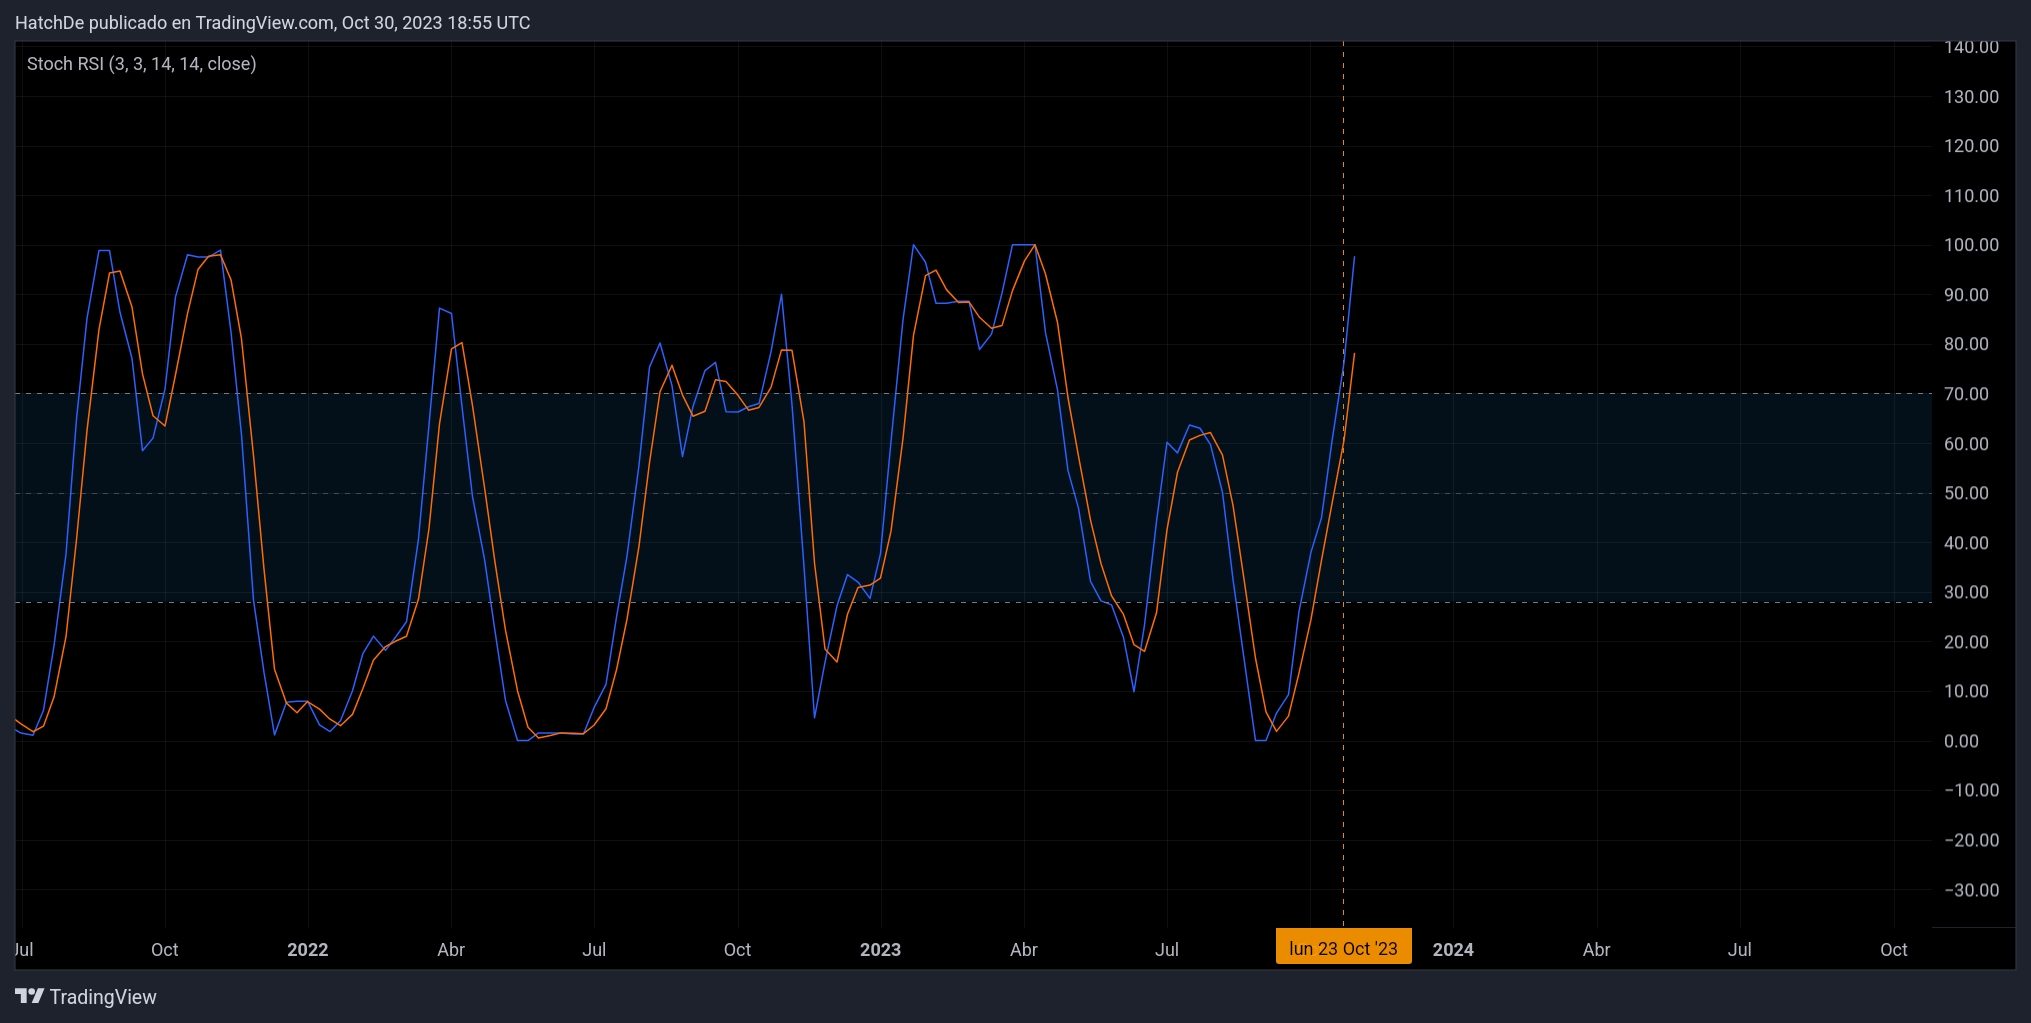Click the 30.00 lower band scale label
Image resolution: width=2031 pixels, height=1023 pixels.
(1965, 592)
